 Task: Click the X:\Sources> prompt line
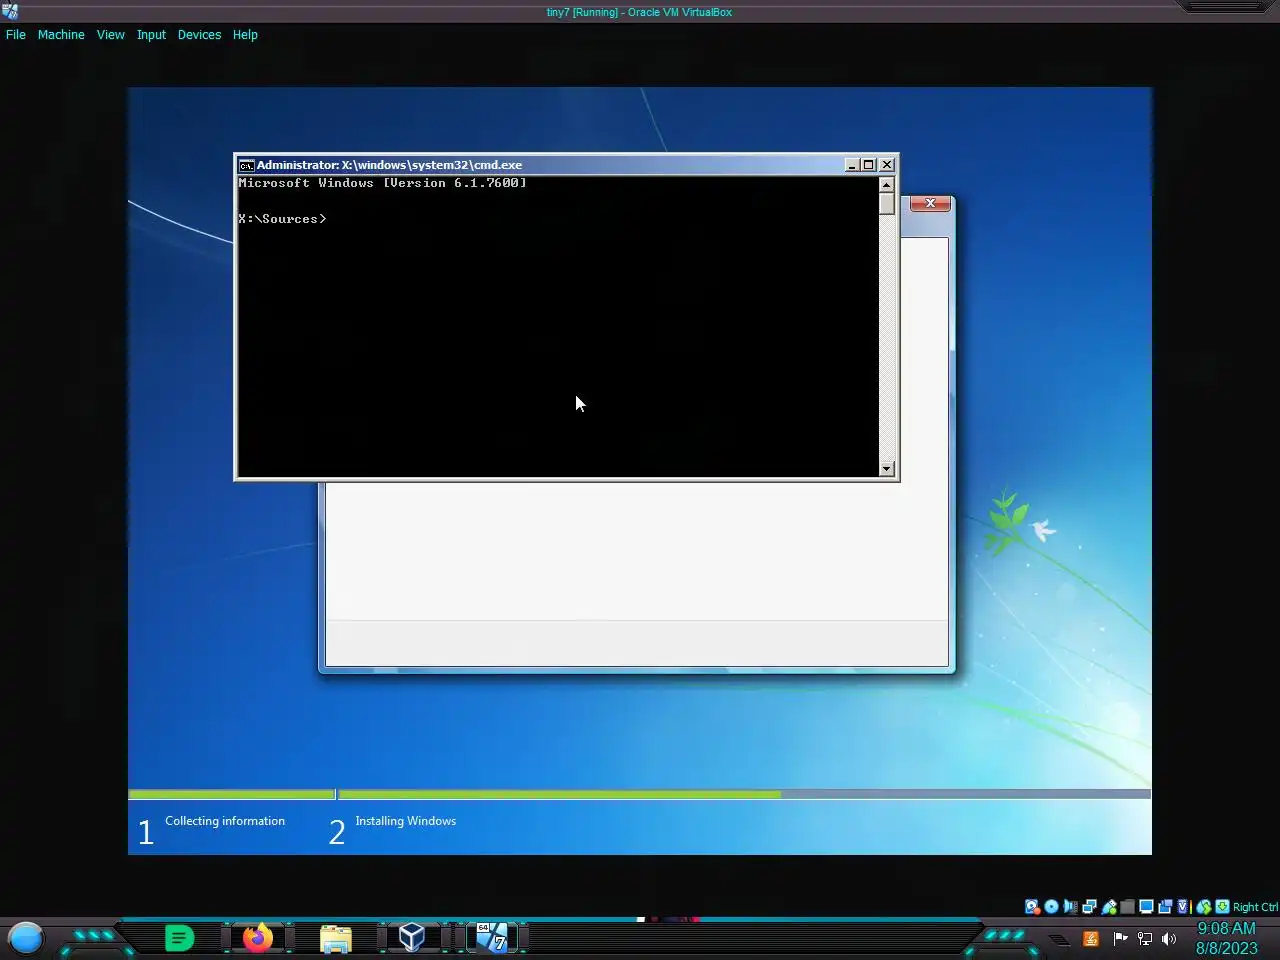[282, 219]
